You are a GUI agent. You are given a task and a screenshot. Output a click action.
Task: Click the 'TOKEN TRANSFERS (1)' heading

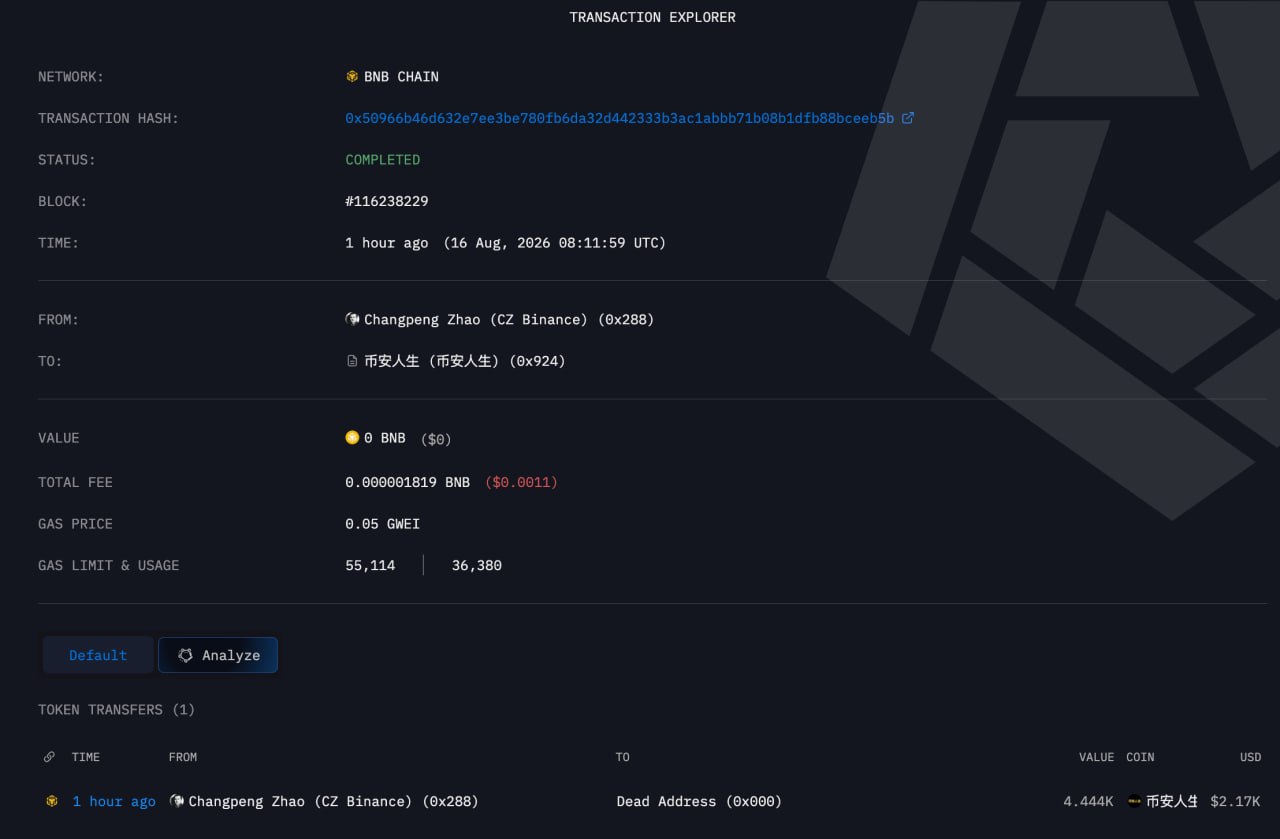coord(116,709)
